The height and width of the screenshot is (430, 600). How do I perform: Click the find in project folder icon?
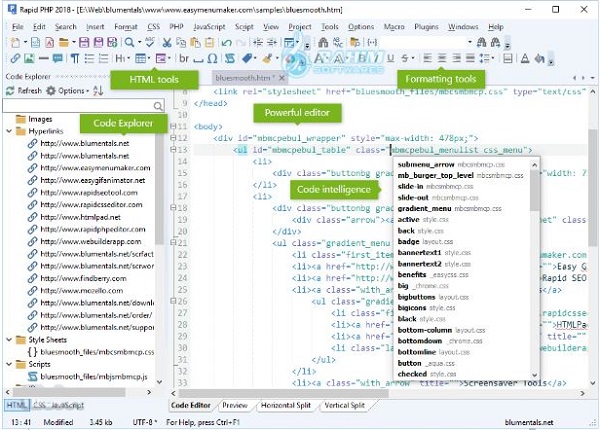point(355,42)
